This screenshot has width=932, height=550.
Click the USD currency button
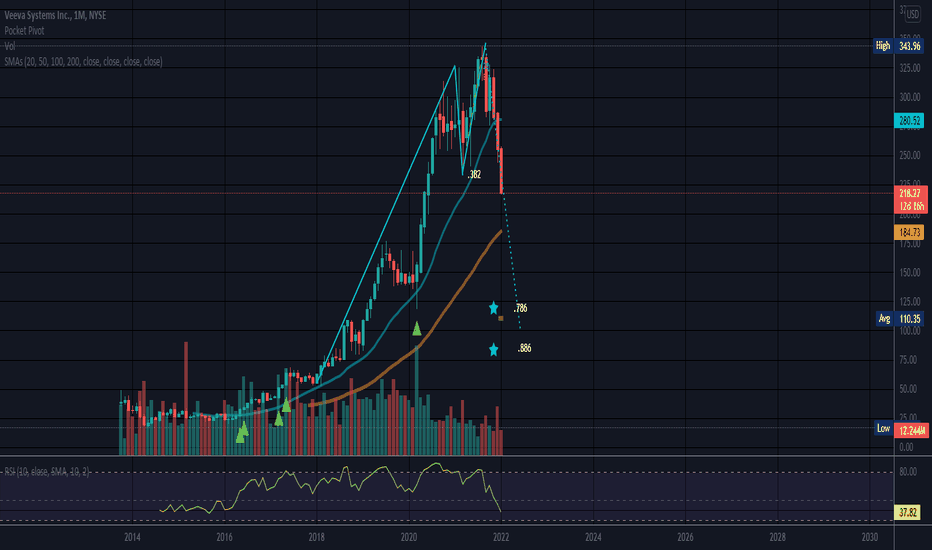click(912, 15)
